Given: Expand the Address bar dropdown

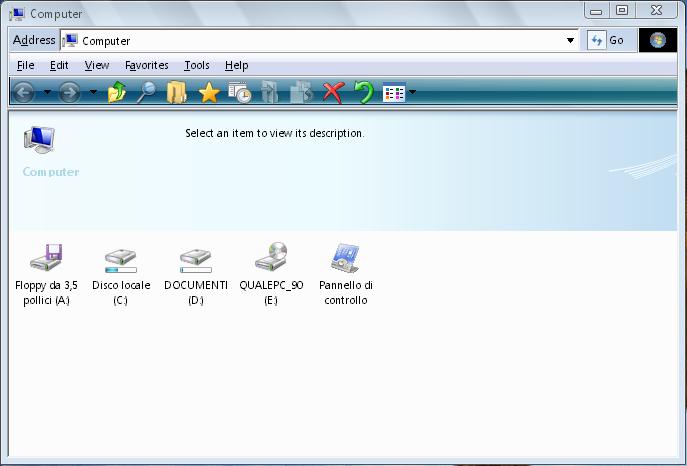Looking at the screenshot, I should point(570,40).
